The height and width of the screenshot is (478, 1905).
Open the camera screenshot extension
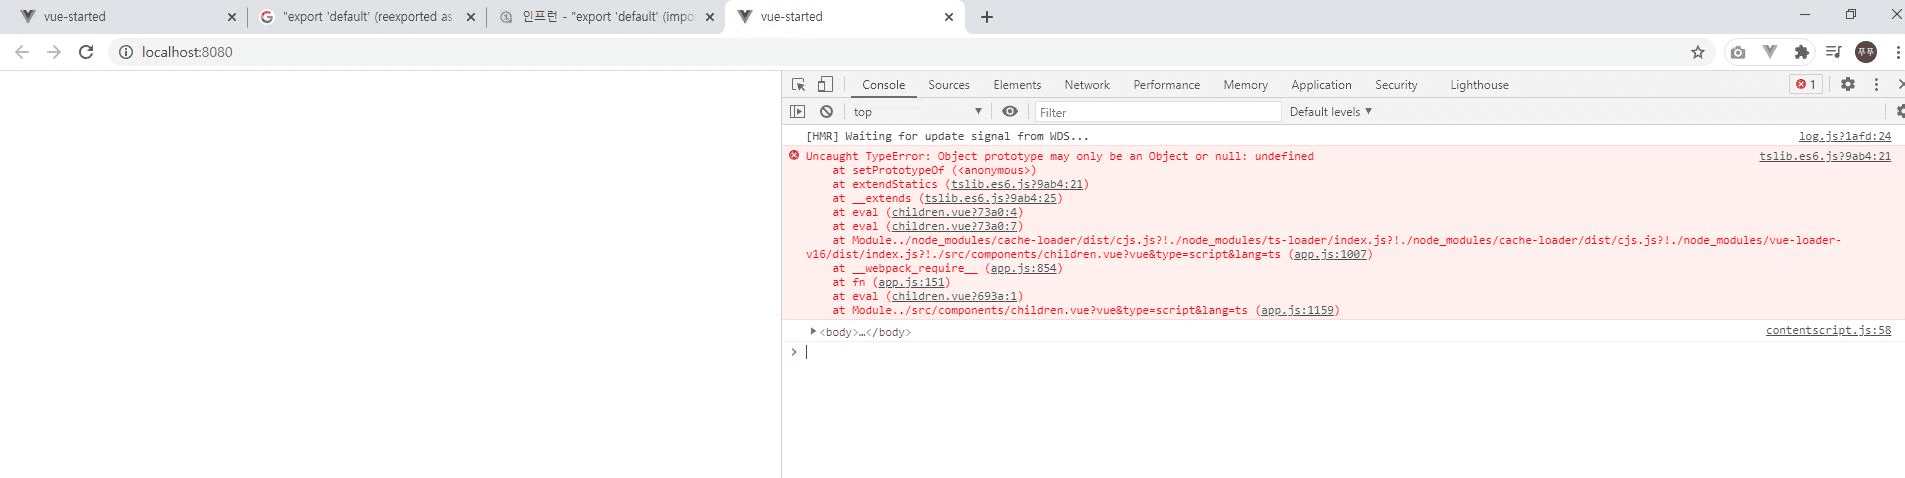(1738, 52)
